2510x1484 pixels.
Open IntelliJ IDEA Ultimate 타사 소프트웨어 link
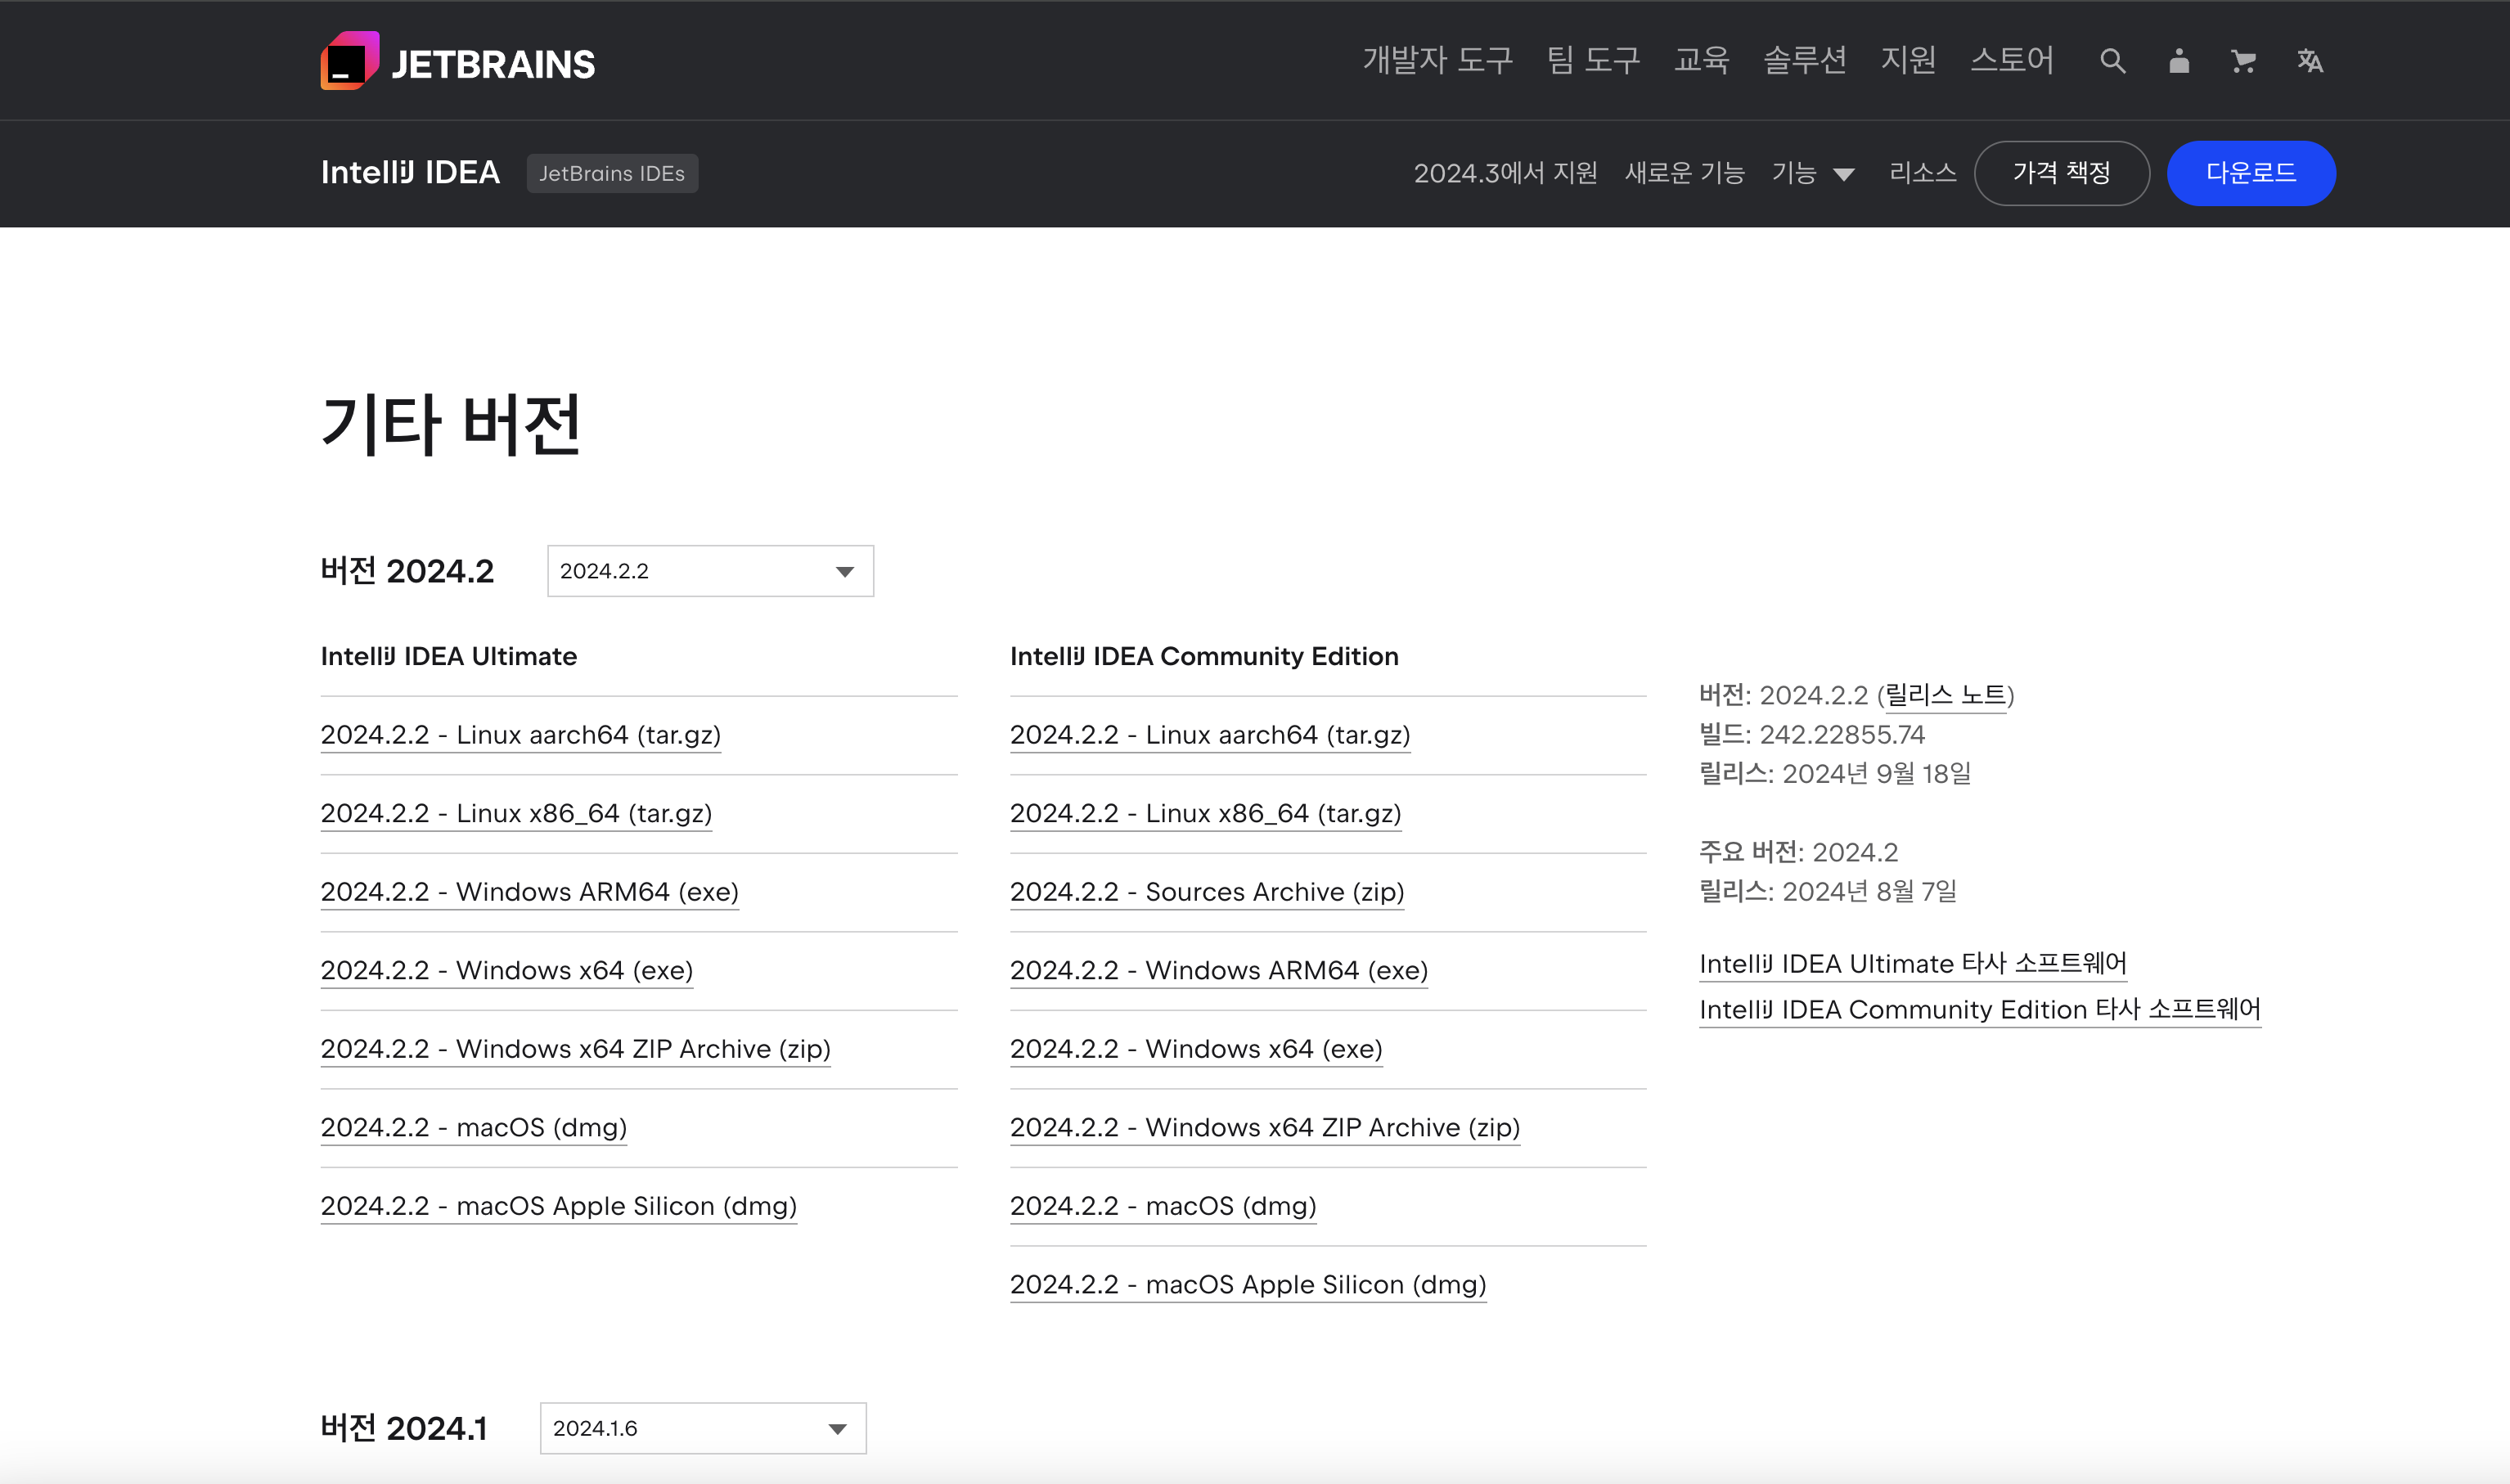(x=1912, y=964)
